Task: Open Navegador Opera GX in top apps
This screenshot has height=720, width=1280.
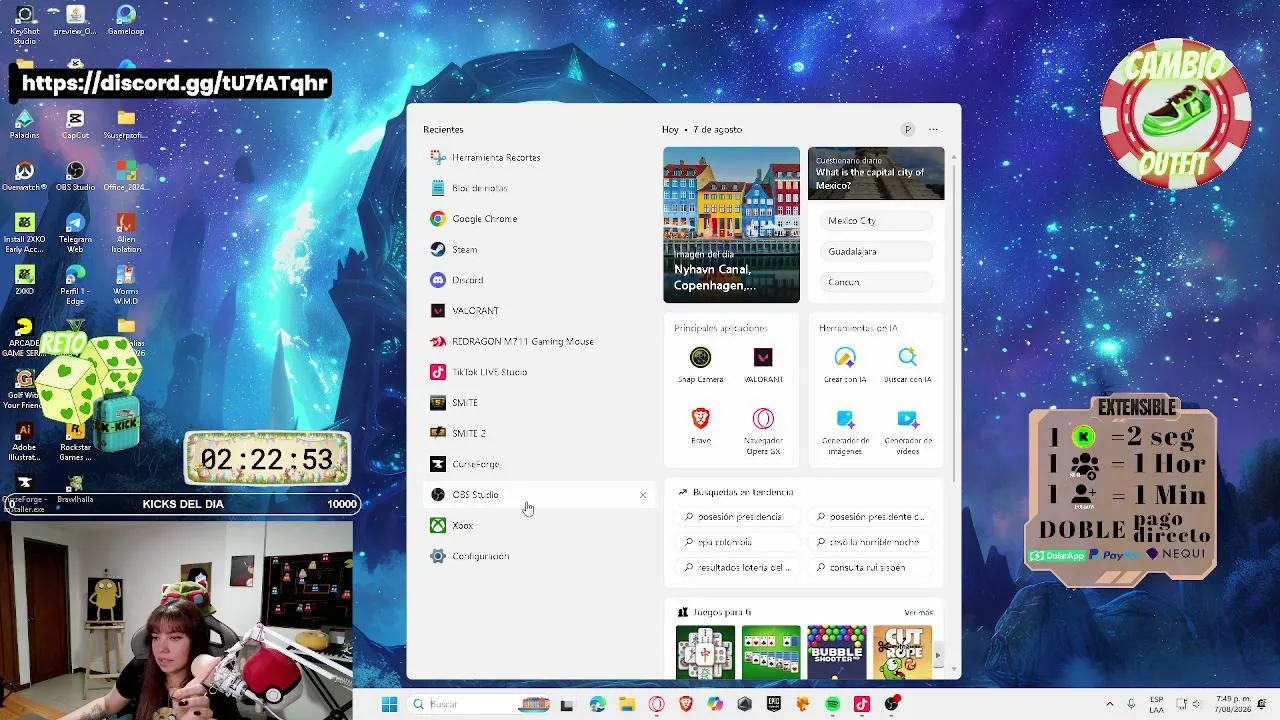Action: tap(763, 431)
